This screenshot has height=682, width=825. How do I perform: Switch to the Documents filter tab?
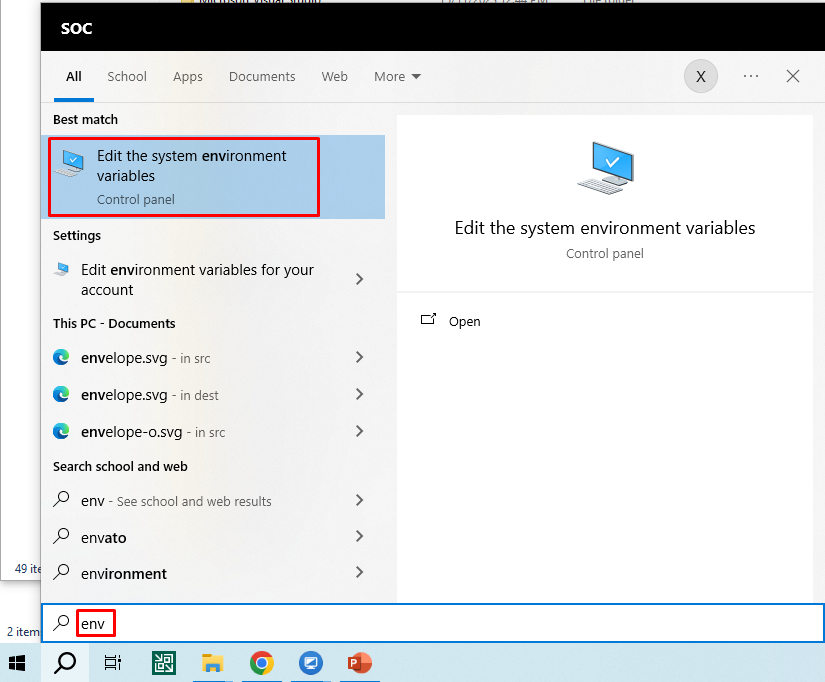(x=262, y=77)
